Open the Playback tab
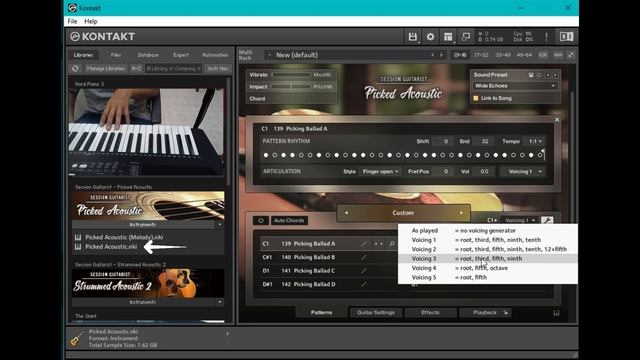640x360 pixels. click(x=485, y=313)
